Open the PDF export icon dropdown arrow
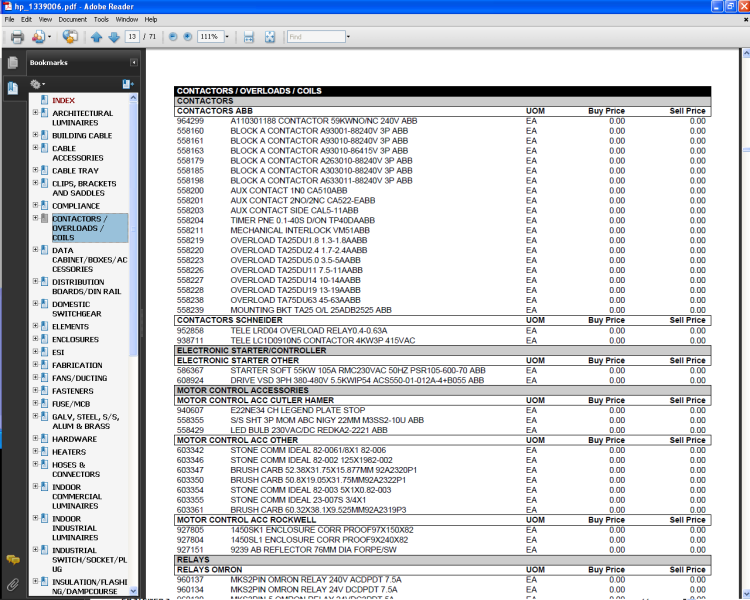The width and height of the screenshot is (750, 600). (49, 37)
